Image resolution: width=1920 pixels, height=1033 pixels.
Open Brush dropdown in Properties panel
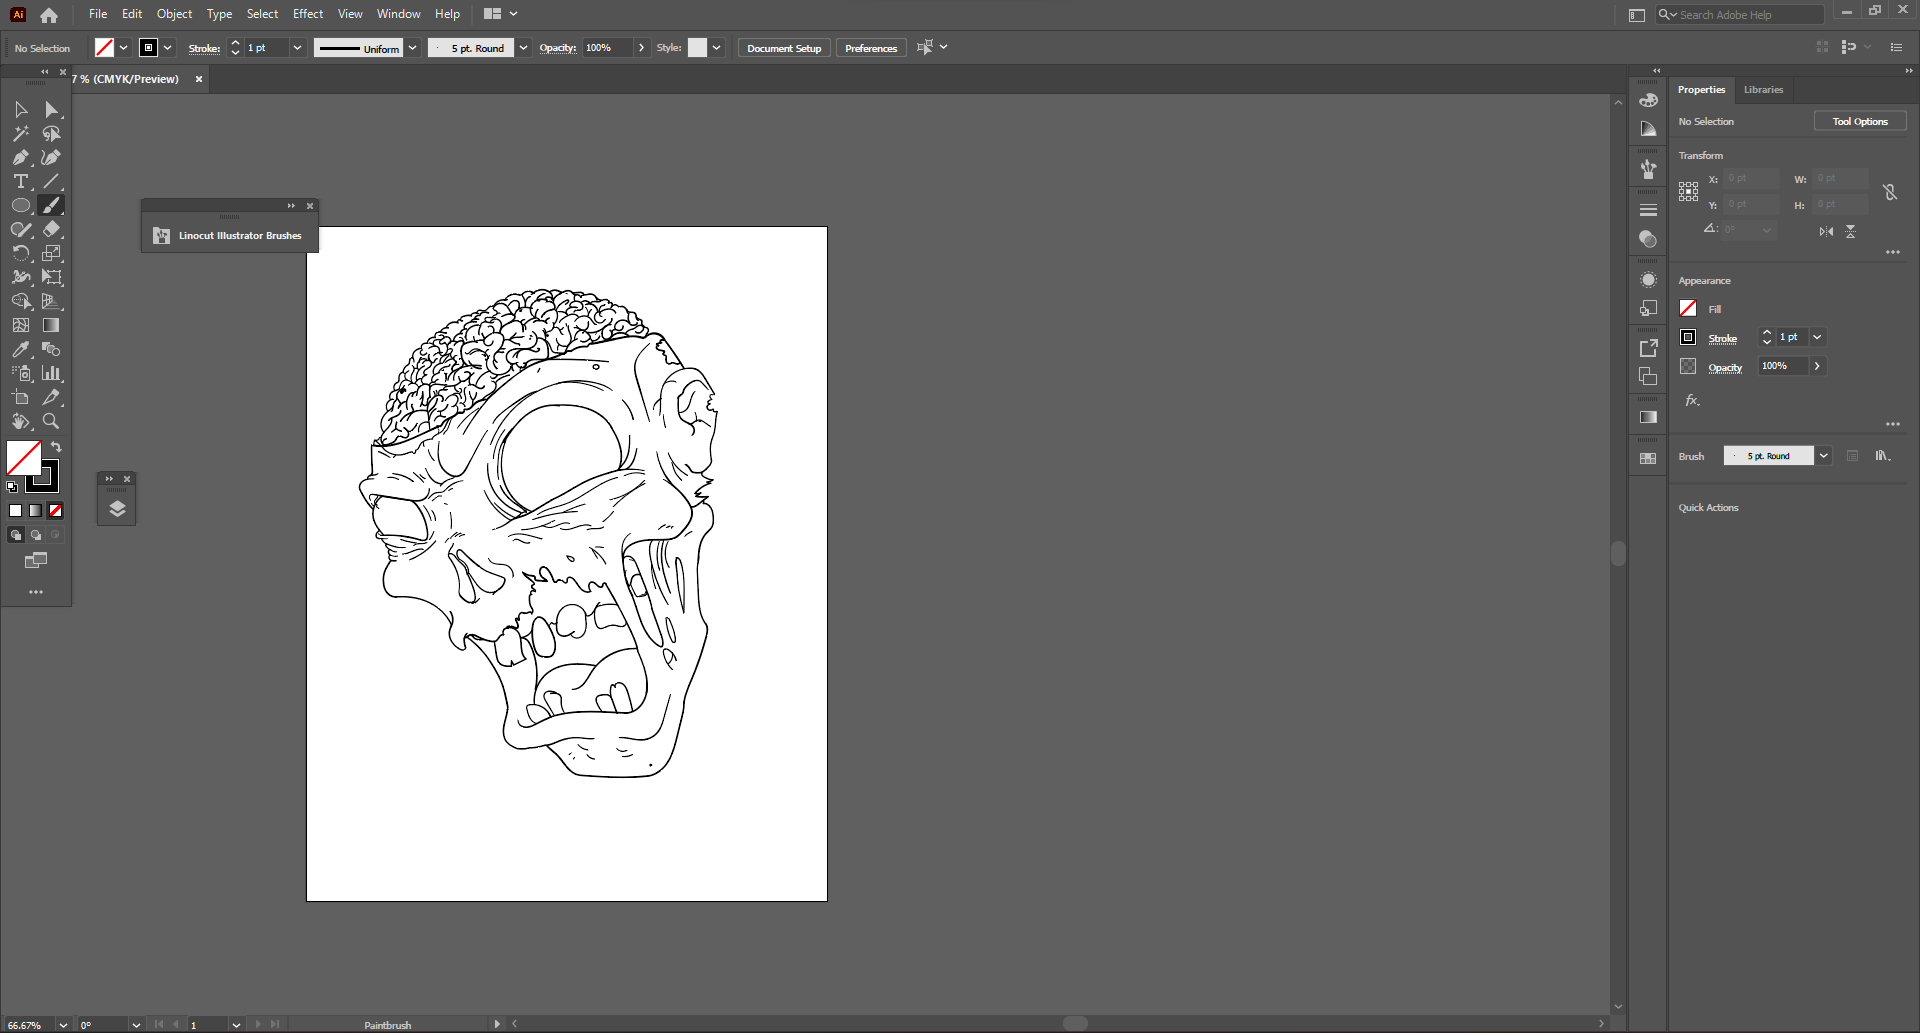tap(1823, 456)
